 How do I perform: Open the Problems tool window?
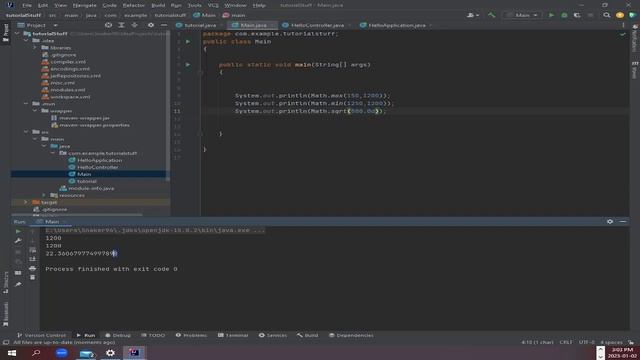(x=191, y=335)
